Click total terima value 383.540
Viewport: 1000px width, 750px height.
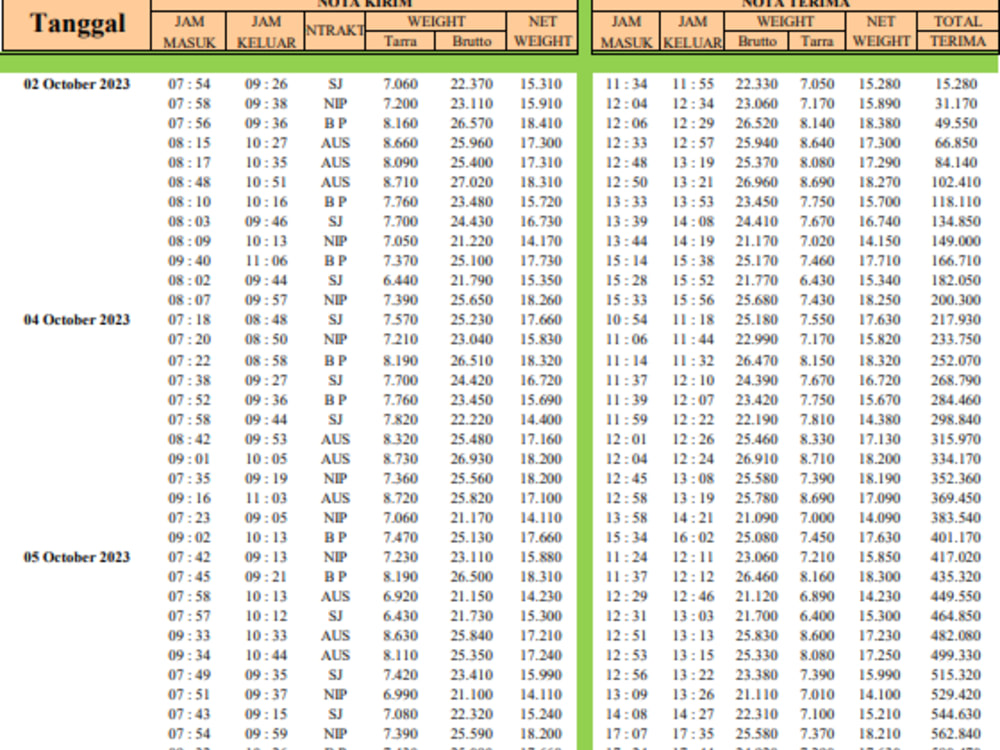click(956, 518)
